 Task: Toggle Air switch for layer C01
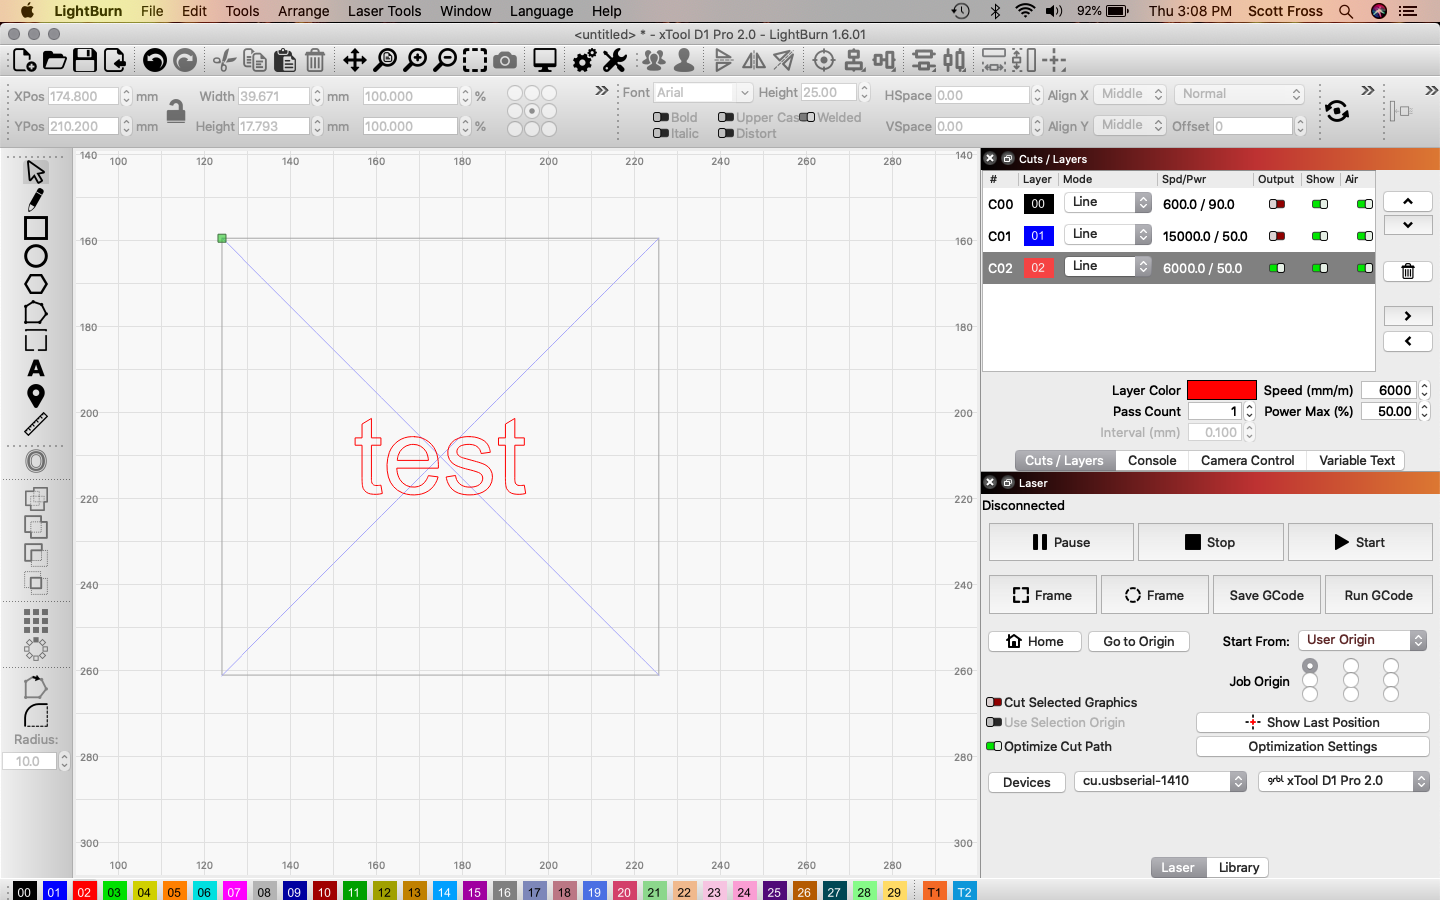click(1364, 236)
